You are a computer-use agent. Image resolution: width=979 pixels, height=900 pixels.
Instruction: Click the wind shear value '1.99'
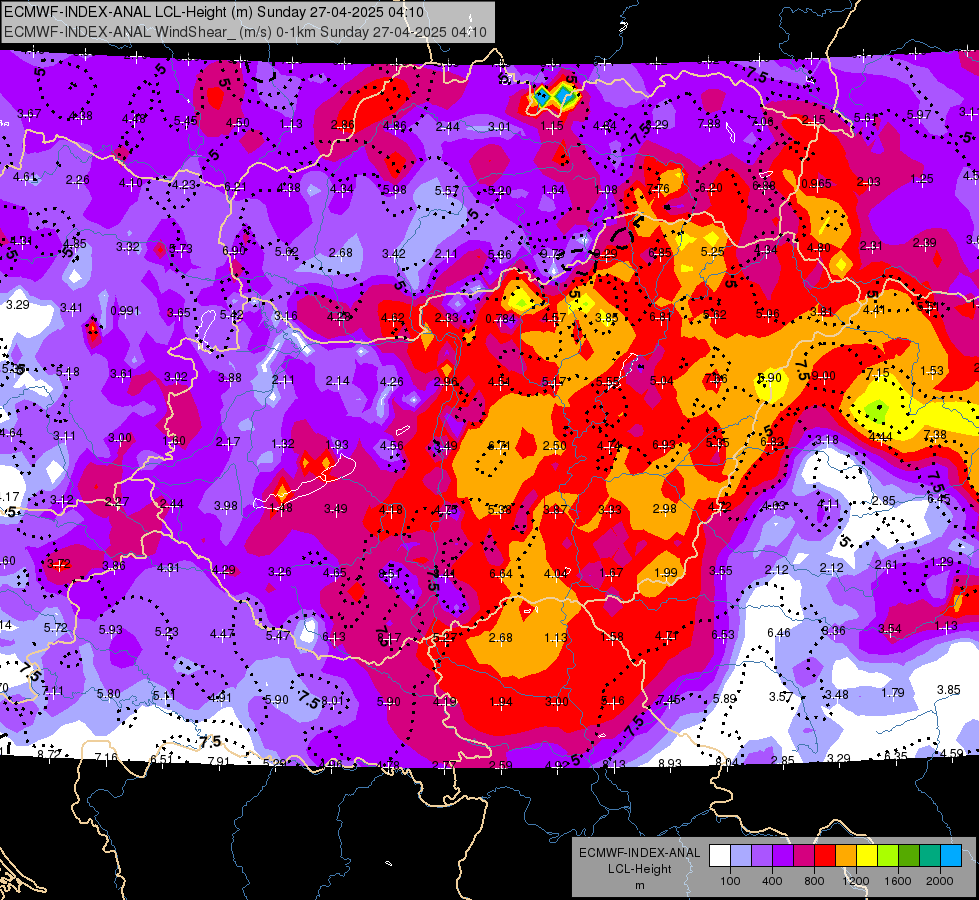click(x=666, y=572)
